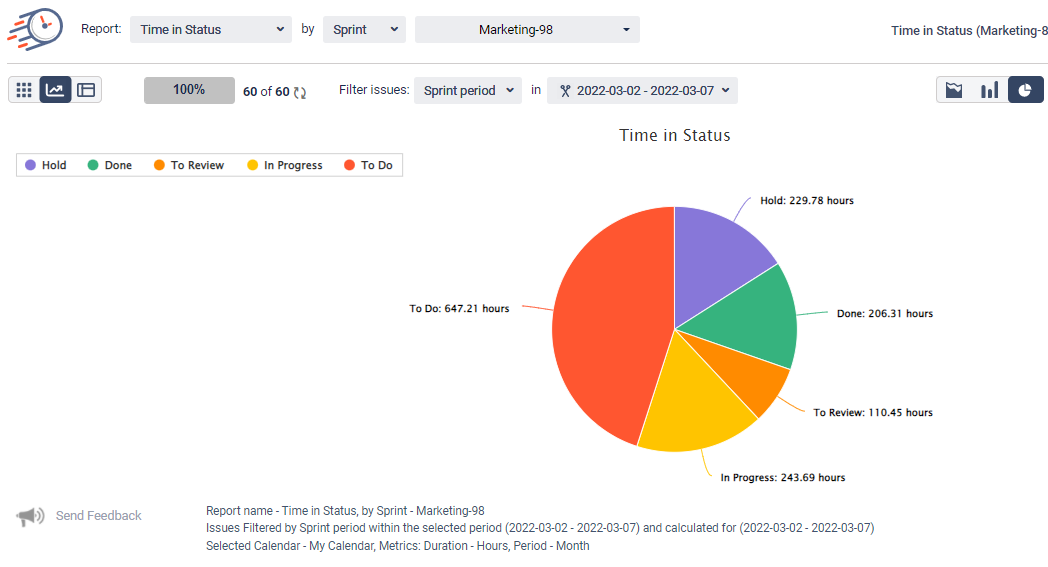Open the Report type dropdown
The image size is (1048, 567).
point(211,29)
